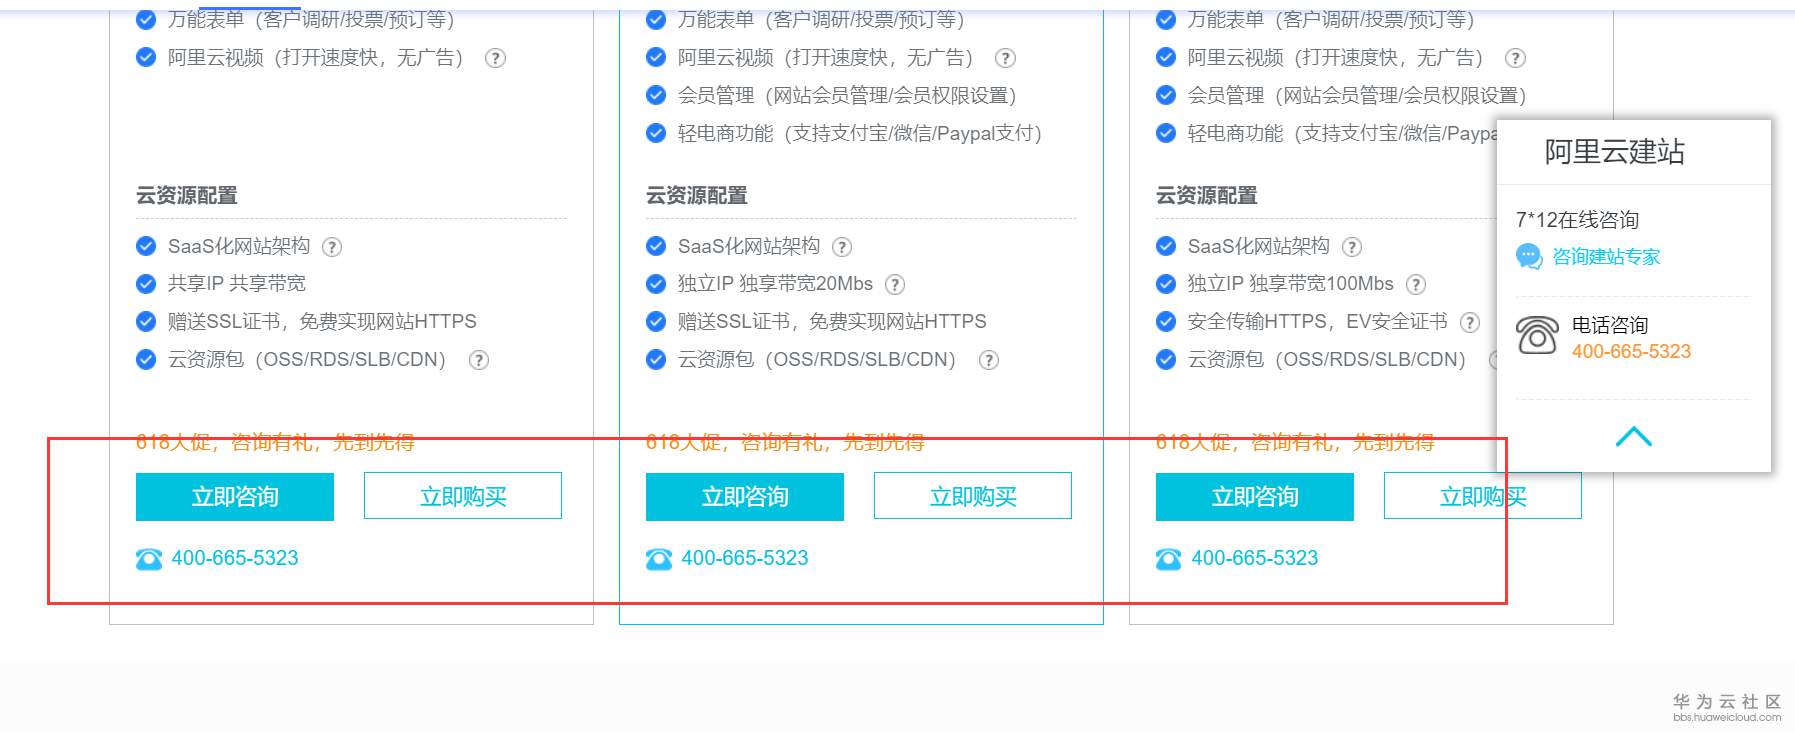Click 阿里云视频 feature text in 20Mbs plan
The height and width of the screenshot is (732, 1795).
pos(826,58)
